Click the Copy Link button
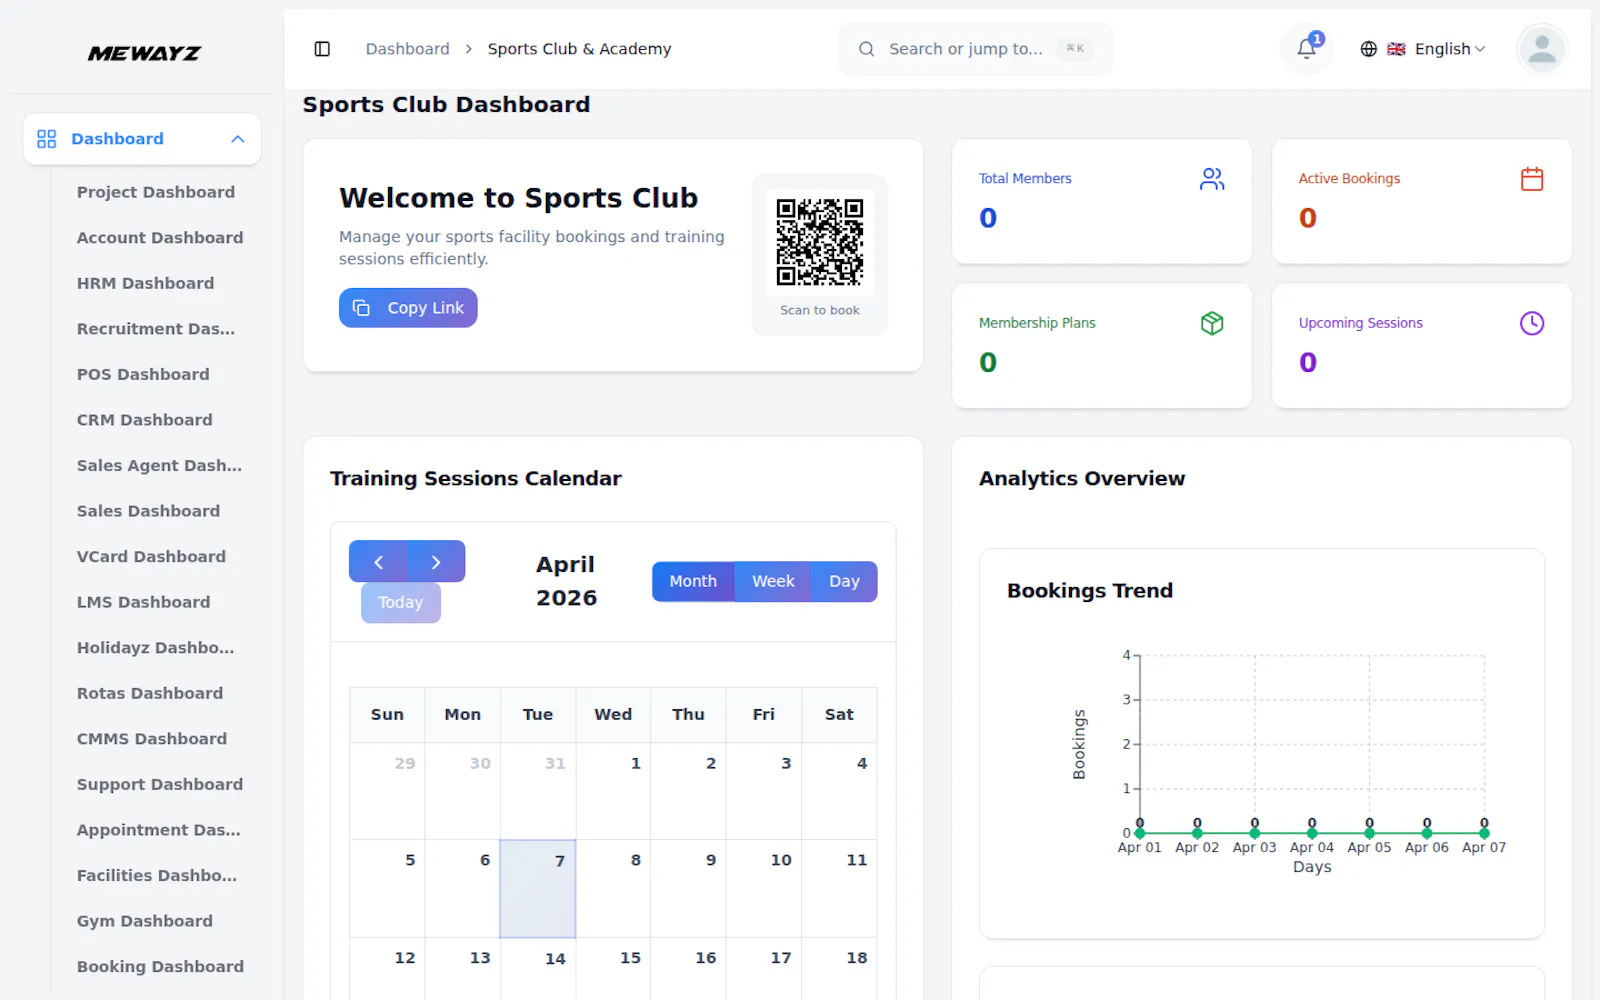 (x=408, y=308)
